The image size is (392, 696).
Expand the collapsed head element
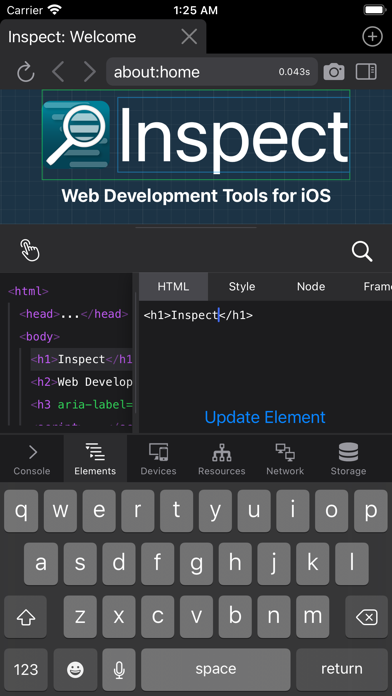coord(74,314)
